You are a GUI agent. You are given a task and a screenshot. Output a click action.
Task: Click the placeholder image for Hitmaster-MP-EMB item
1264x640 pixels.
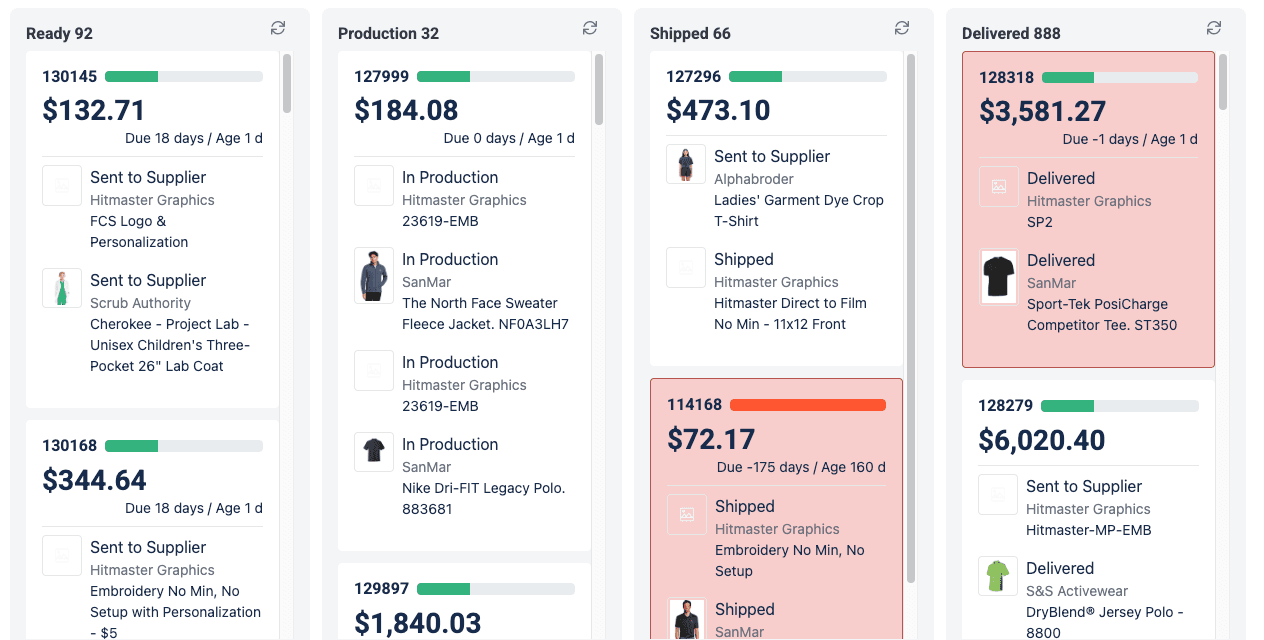[x=998, y=494]
